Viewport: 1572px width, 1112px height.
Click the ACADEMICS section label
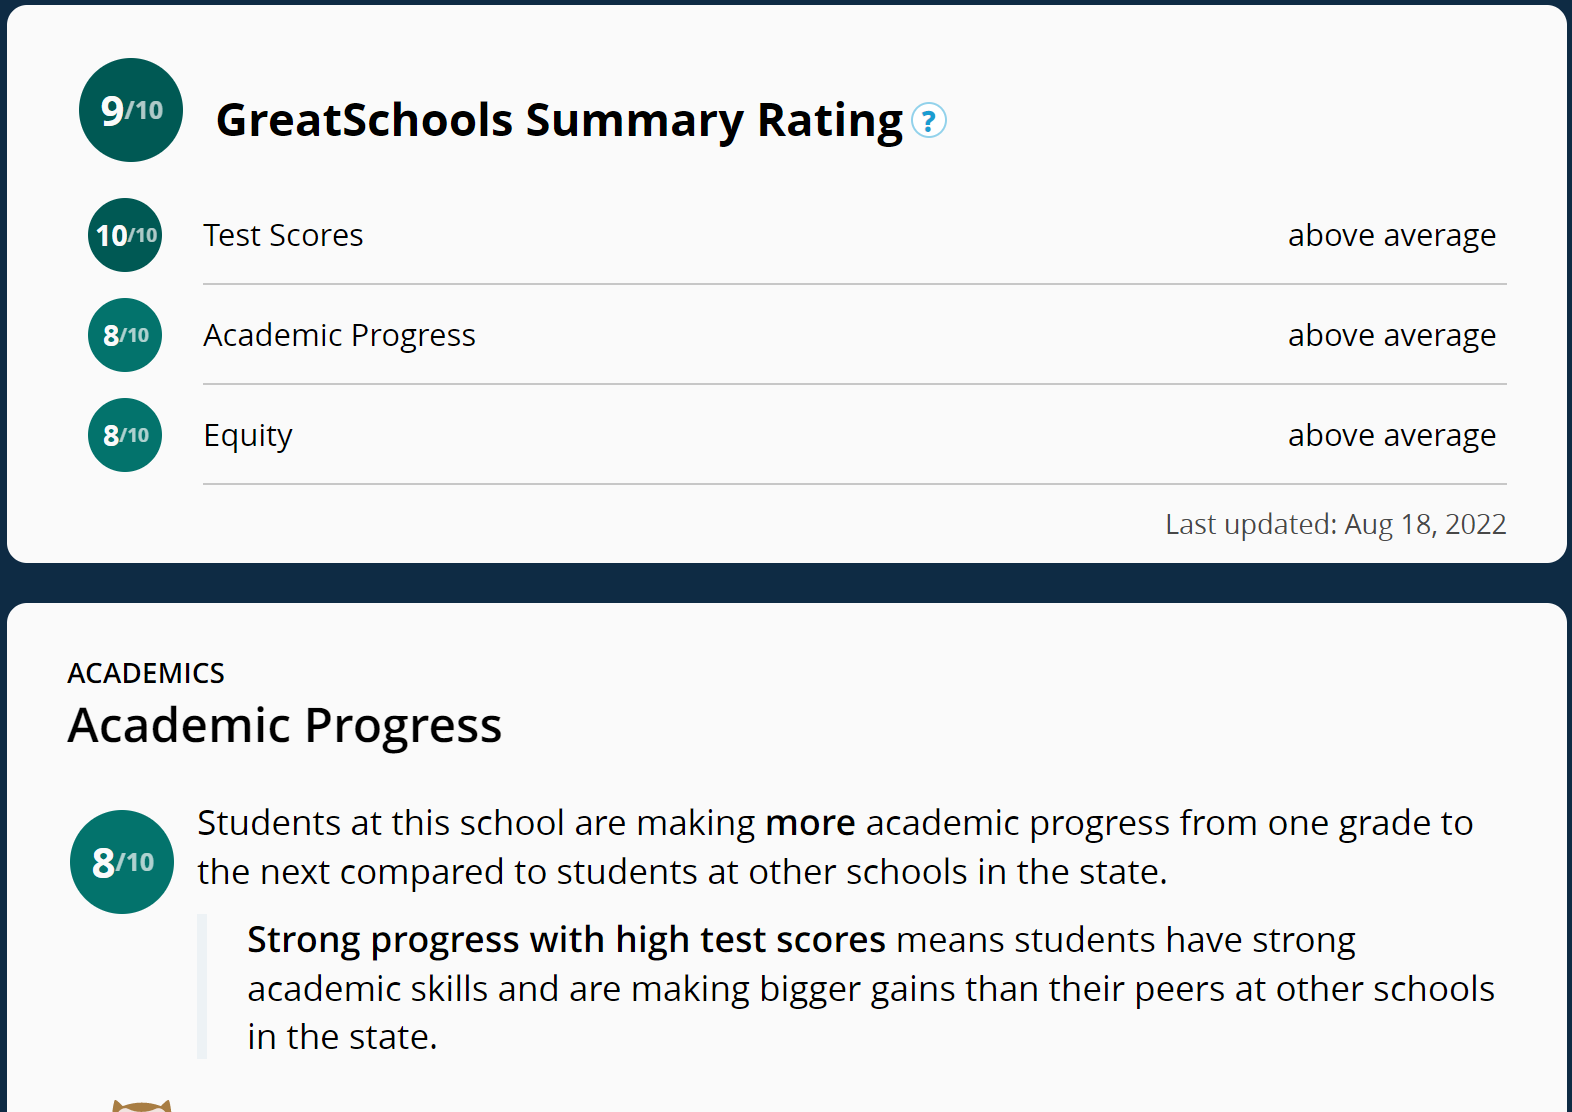[x=146, y=673]
